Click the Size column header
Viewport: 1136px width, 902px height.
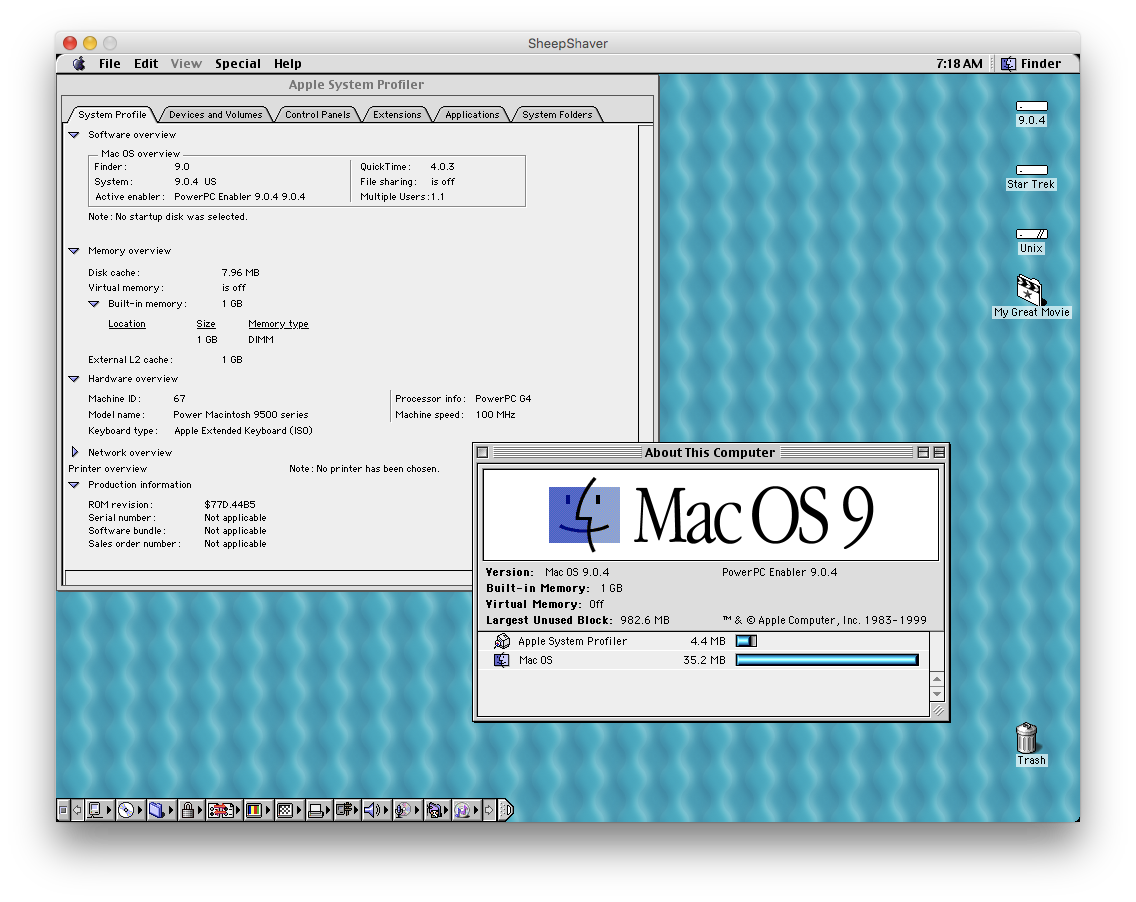point(206,324)
